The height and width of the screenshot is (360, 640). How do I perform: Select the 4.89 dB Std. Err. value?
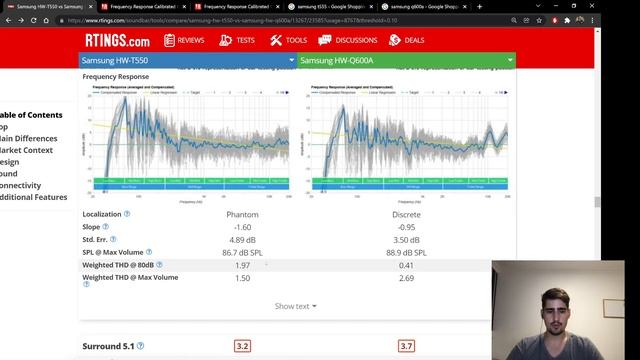tap(242, 240)
